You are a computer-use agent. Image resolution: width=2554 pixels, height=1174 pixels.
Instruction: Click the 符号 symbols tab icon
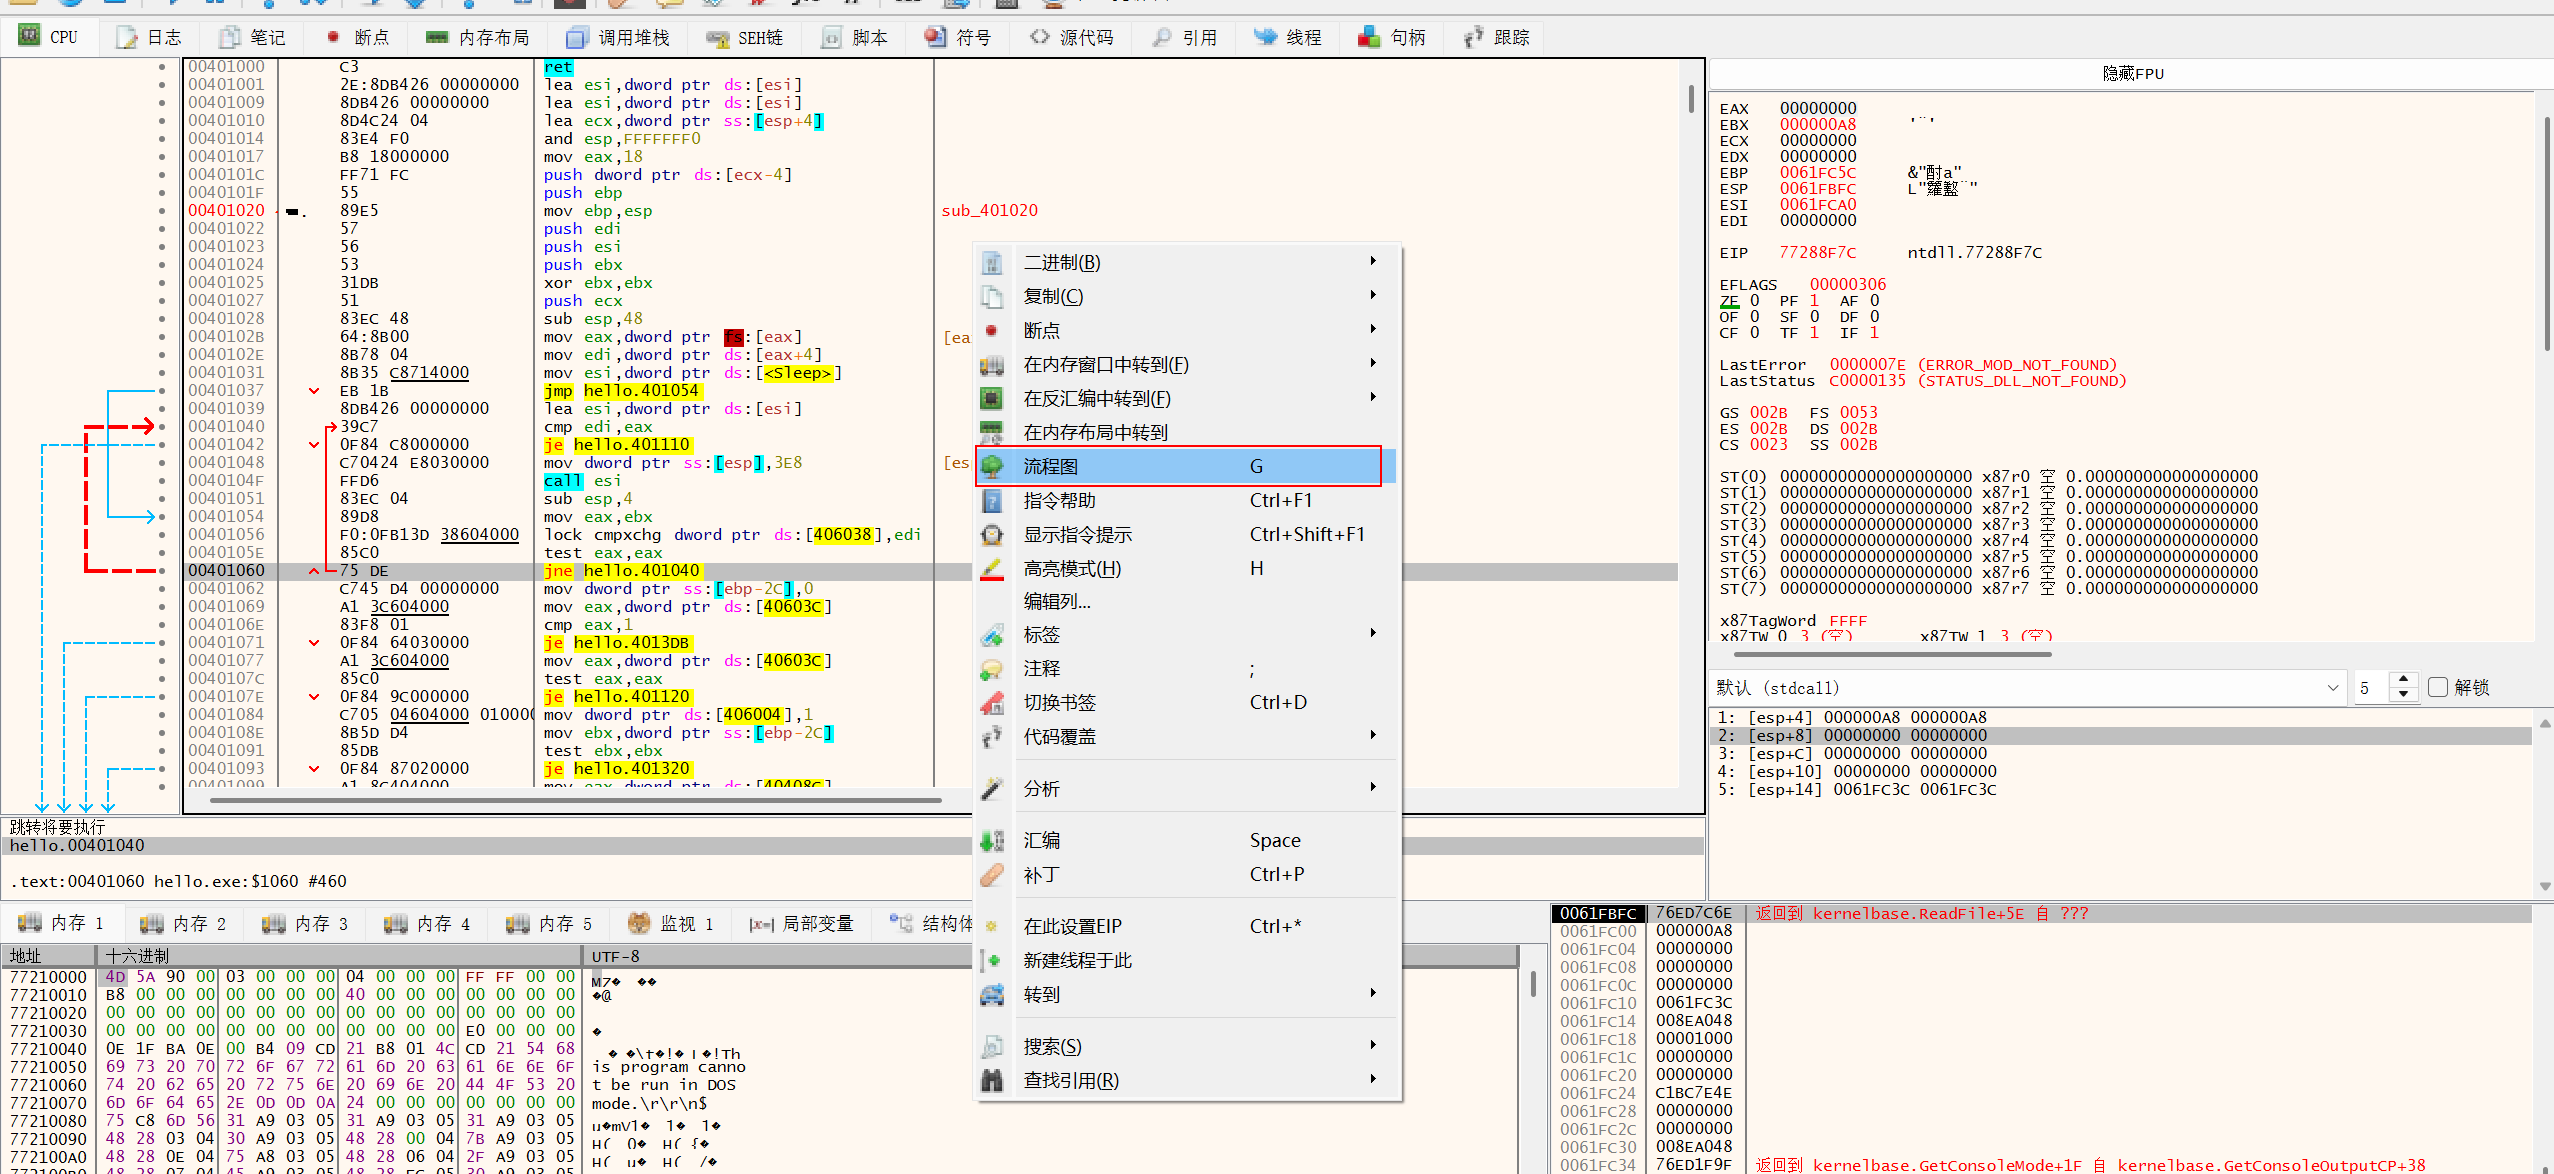click(x=935, y=38)
